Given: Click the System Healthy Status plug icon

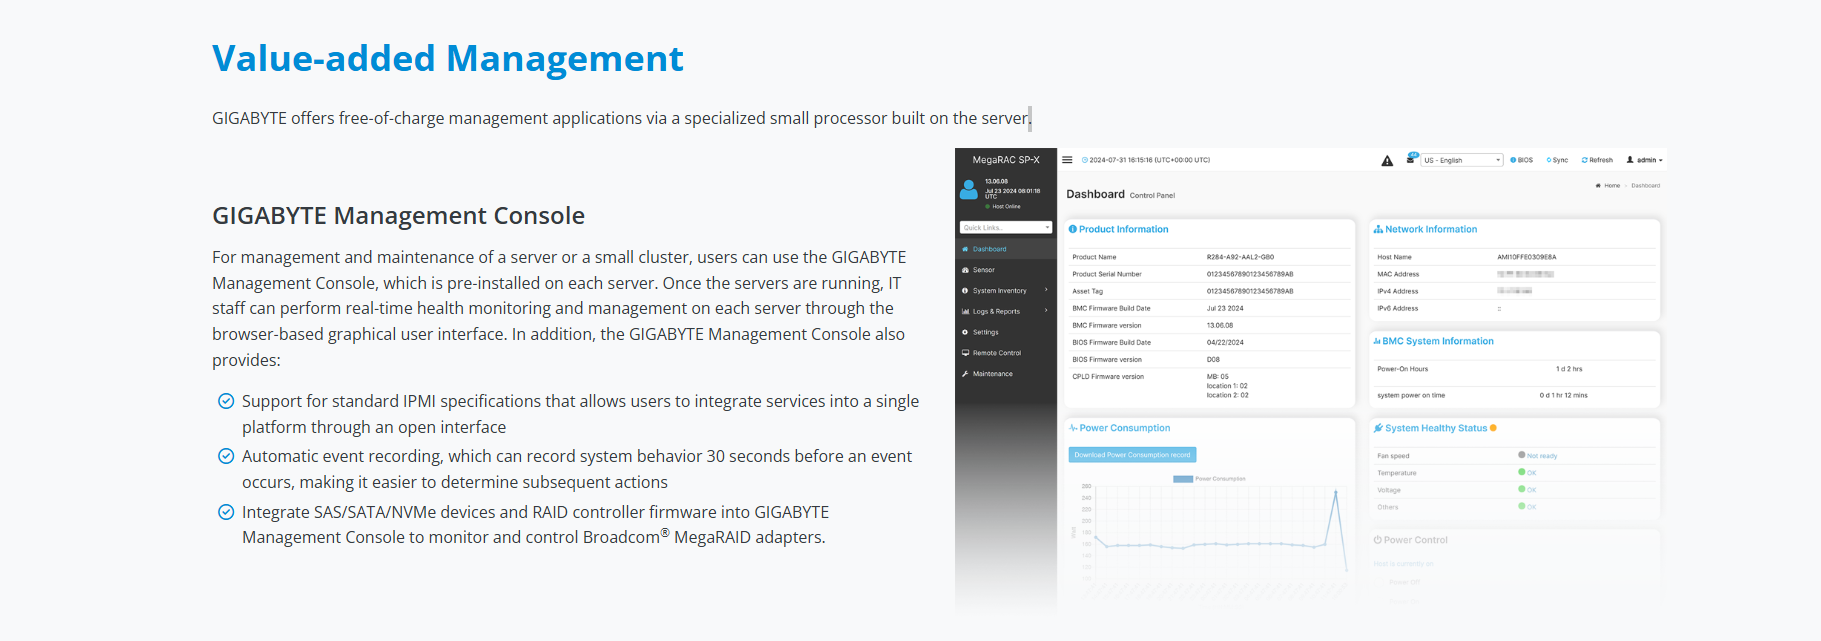Looking at the screenshot, I should click(1378, 428).
